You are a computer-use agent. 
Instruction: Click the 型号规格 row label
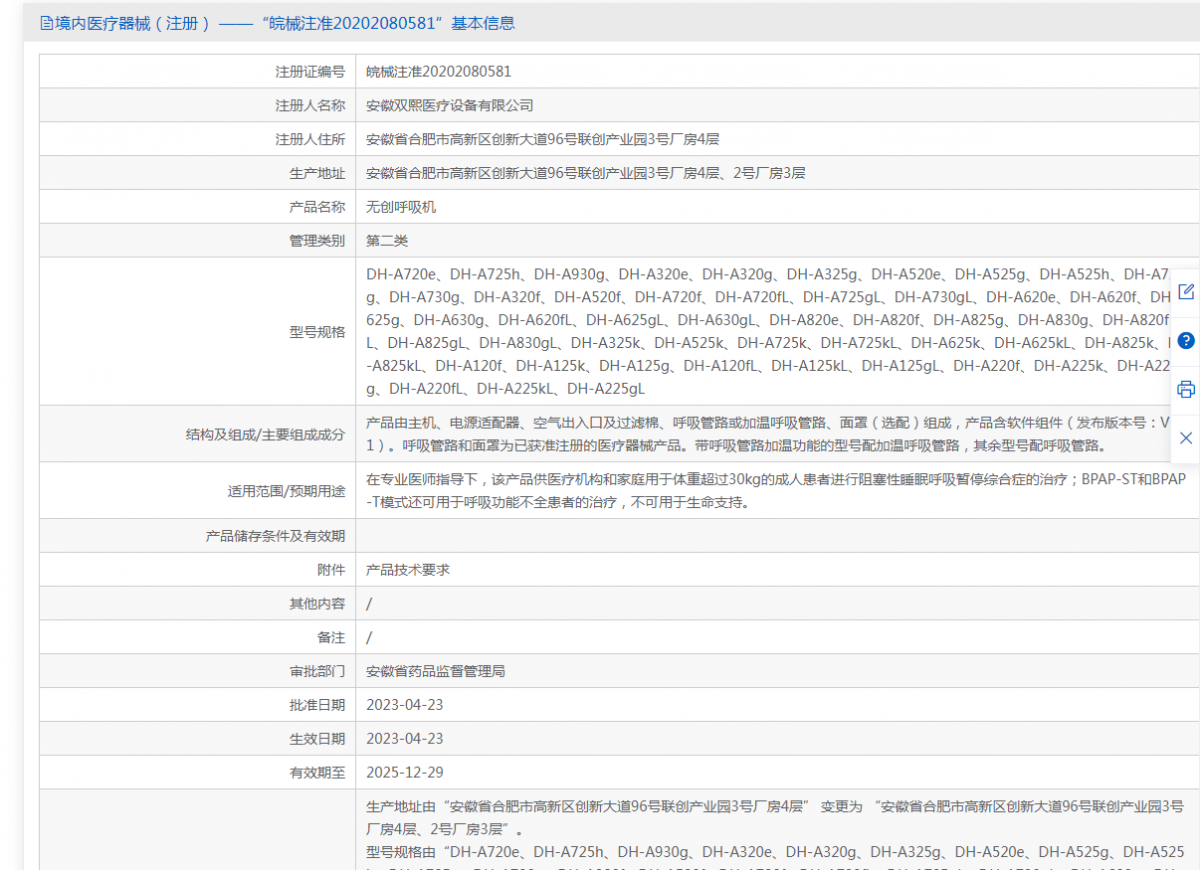[317, 332]
